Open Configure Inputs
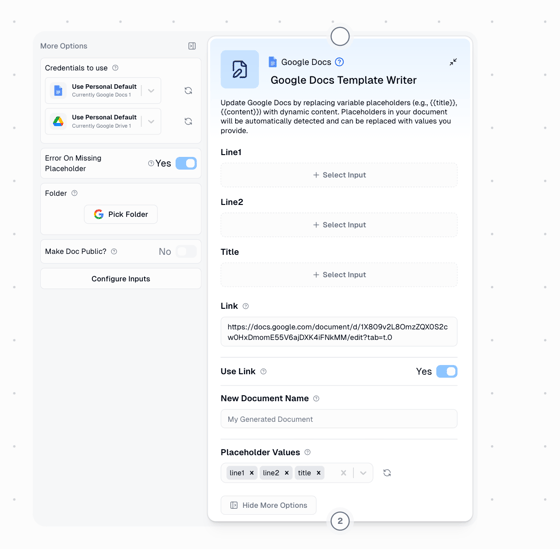 click(121, 279)
